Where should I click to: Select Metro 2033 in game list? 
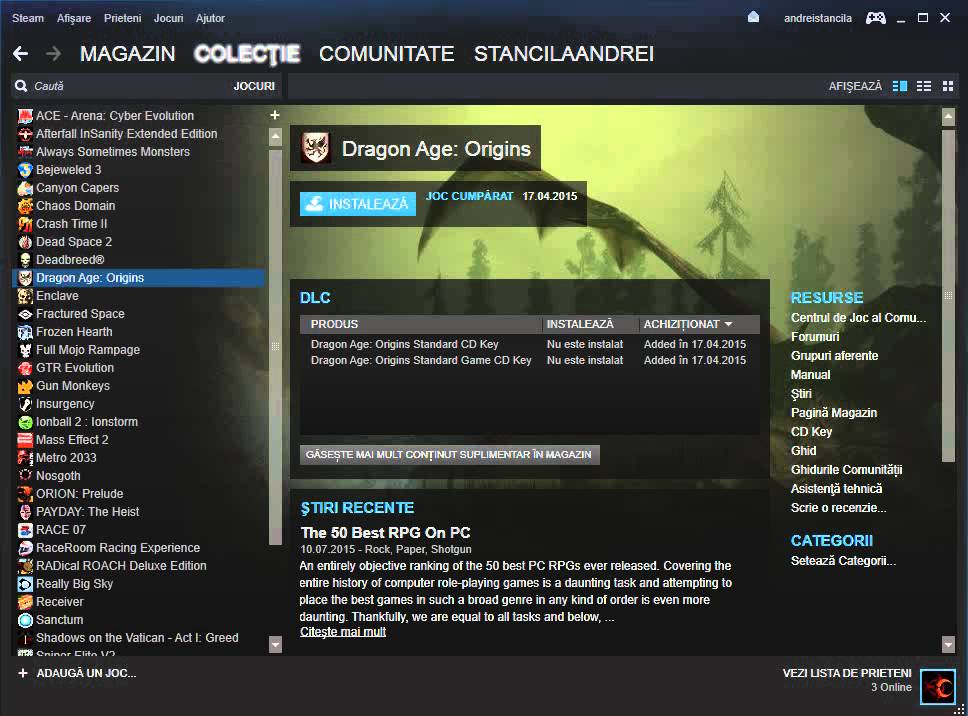[139, 458]
